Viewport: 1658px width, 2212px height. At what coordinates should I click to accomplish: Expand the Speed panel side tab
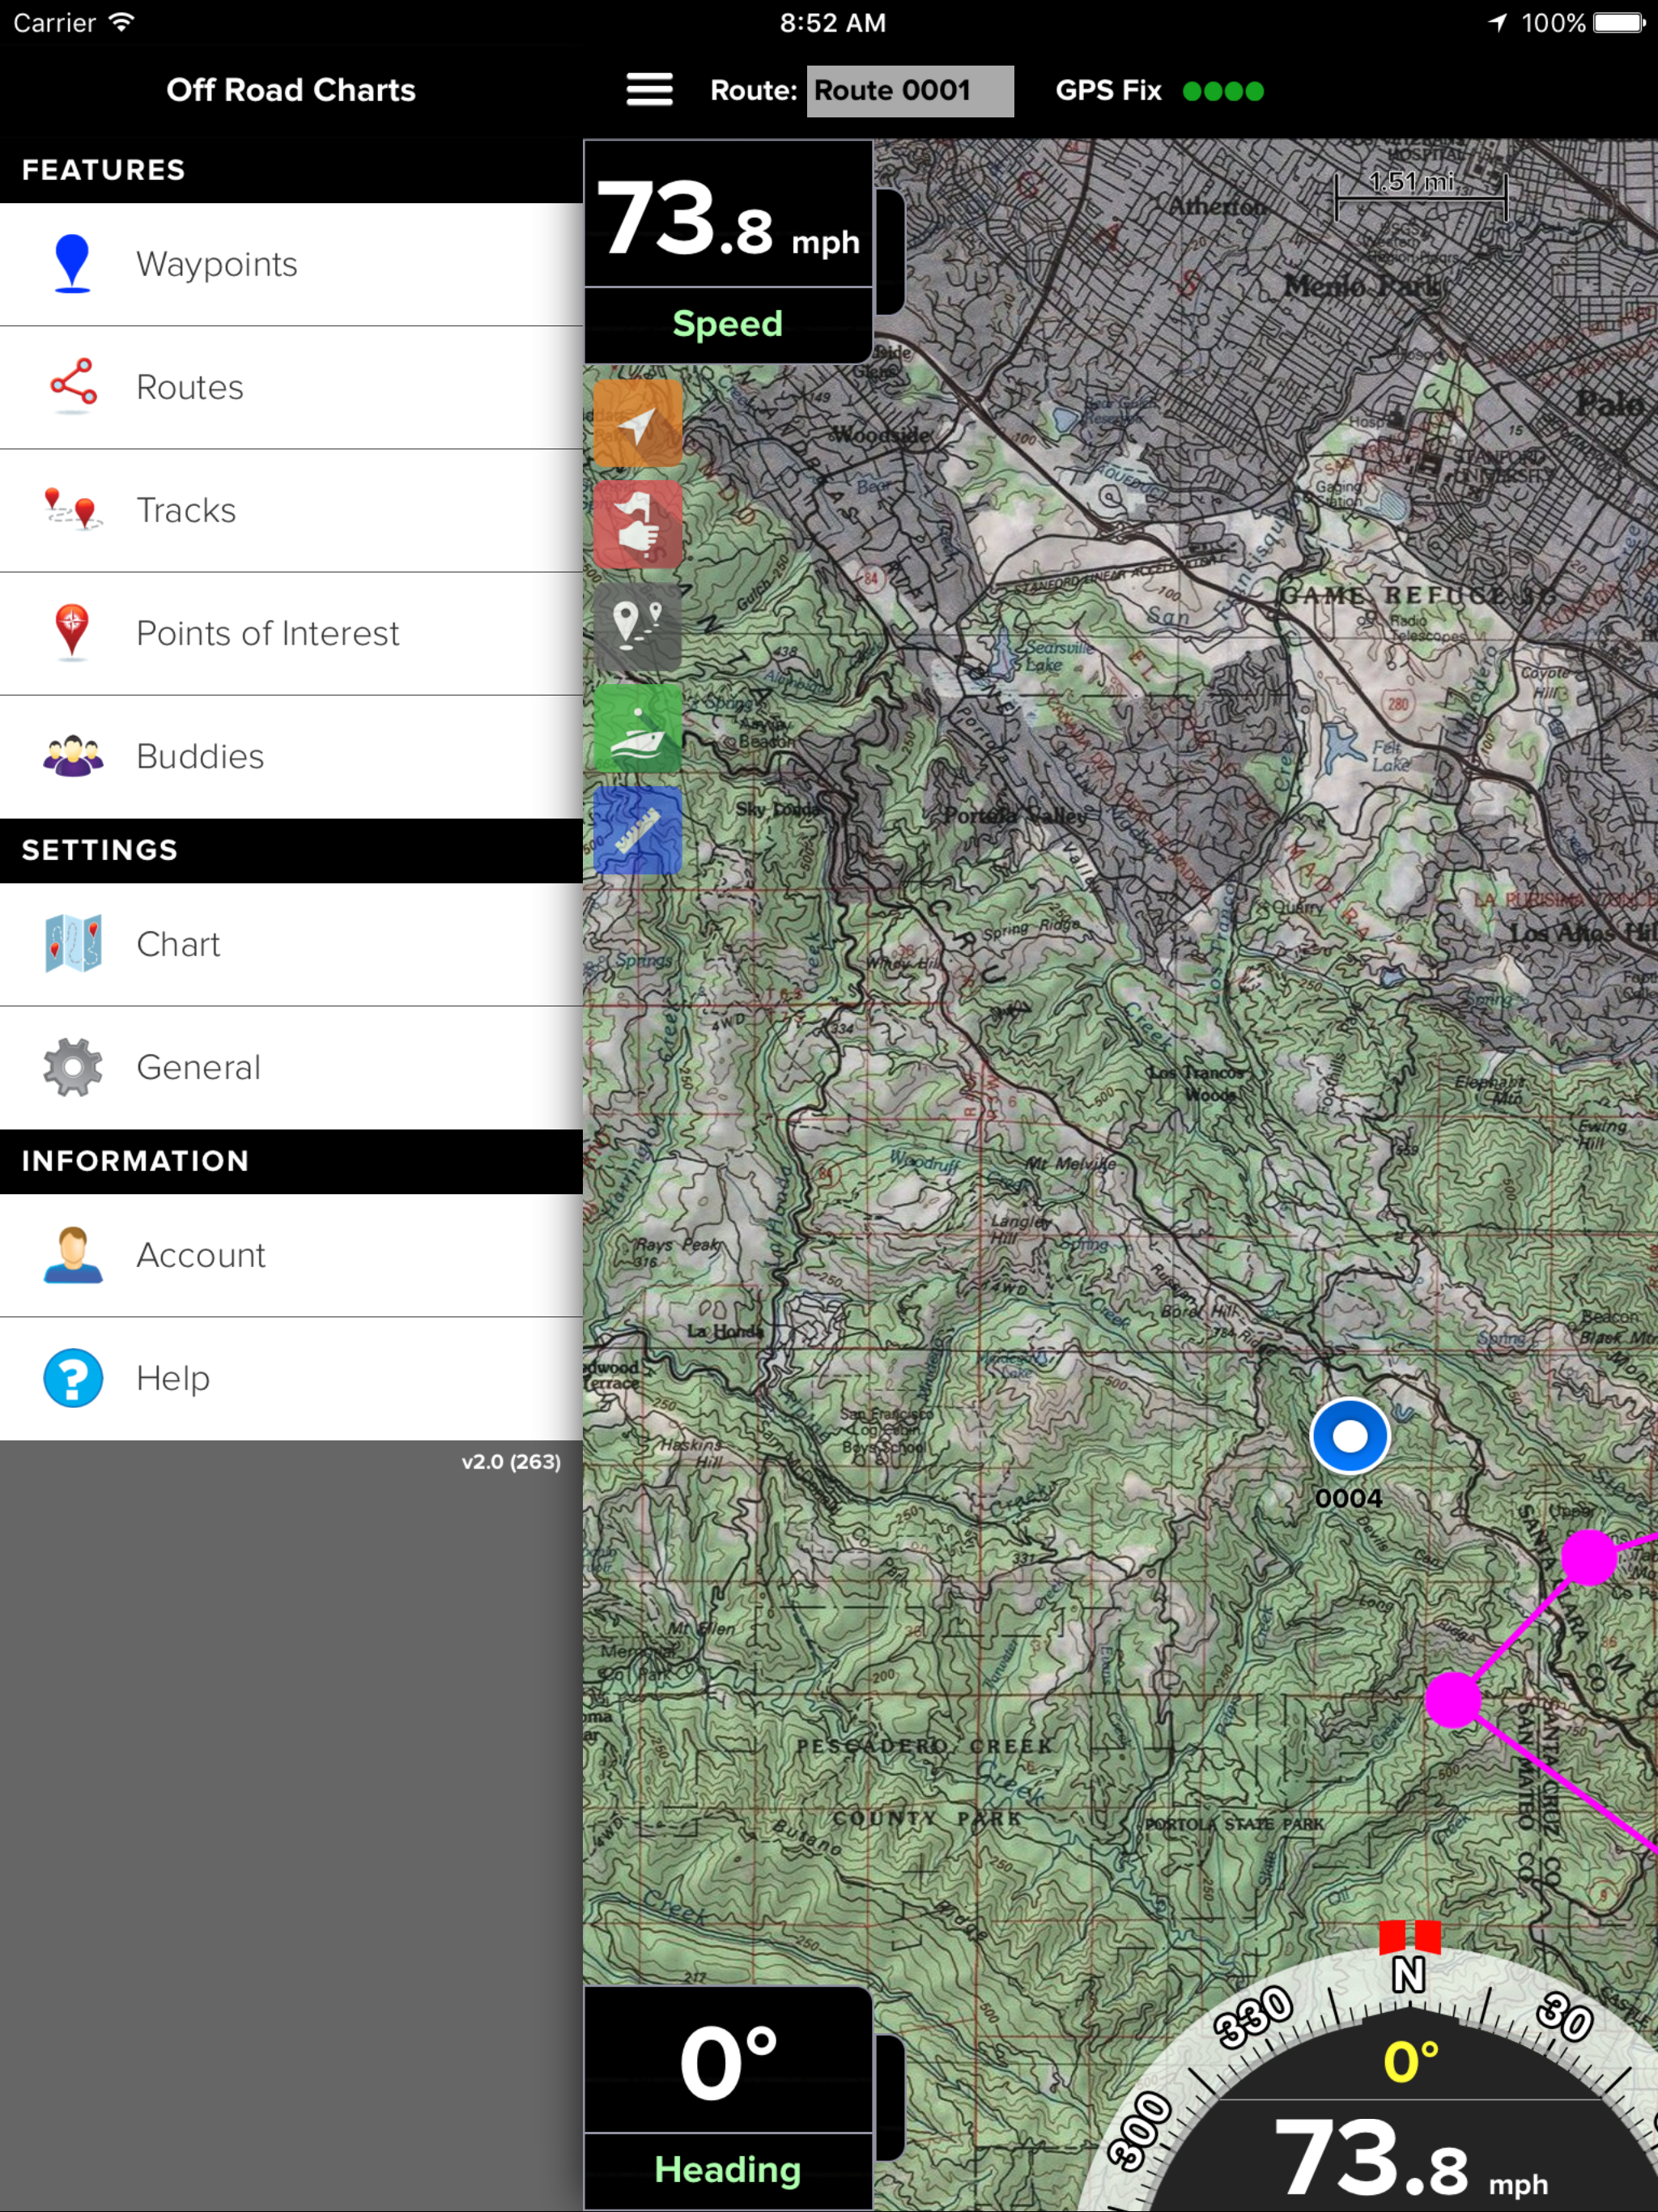tap(890, 252)
